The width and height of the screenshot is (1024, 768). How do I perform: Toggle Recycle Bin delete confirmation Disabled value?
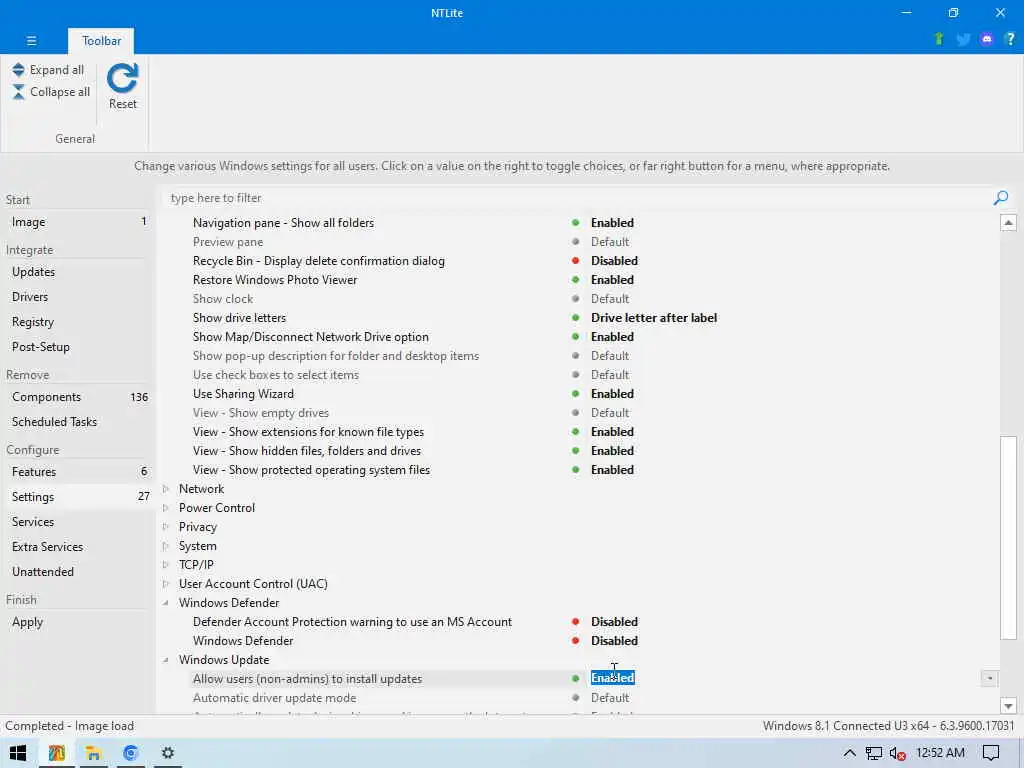[x=614, y=261]
